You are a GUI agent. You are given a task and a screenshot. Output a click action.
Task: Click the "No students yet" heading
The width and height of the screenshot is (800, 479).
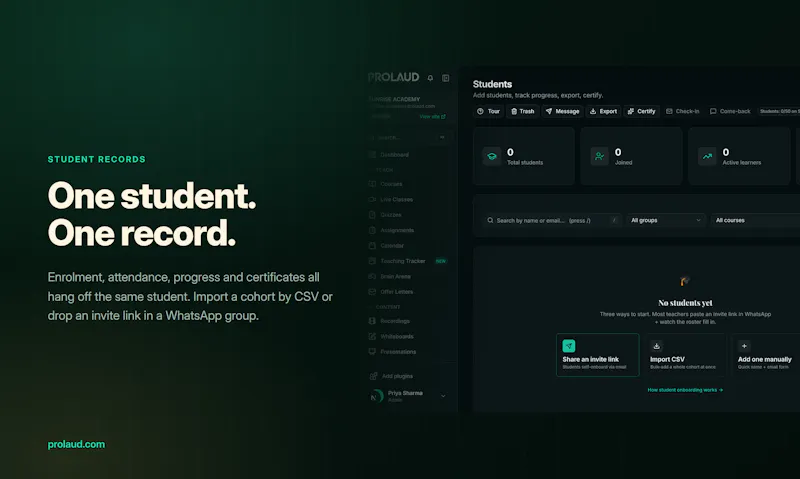685,302
